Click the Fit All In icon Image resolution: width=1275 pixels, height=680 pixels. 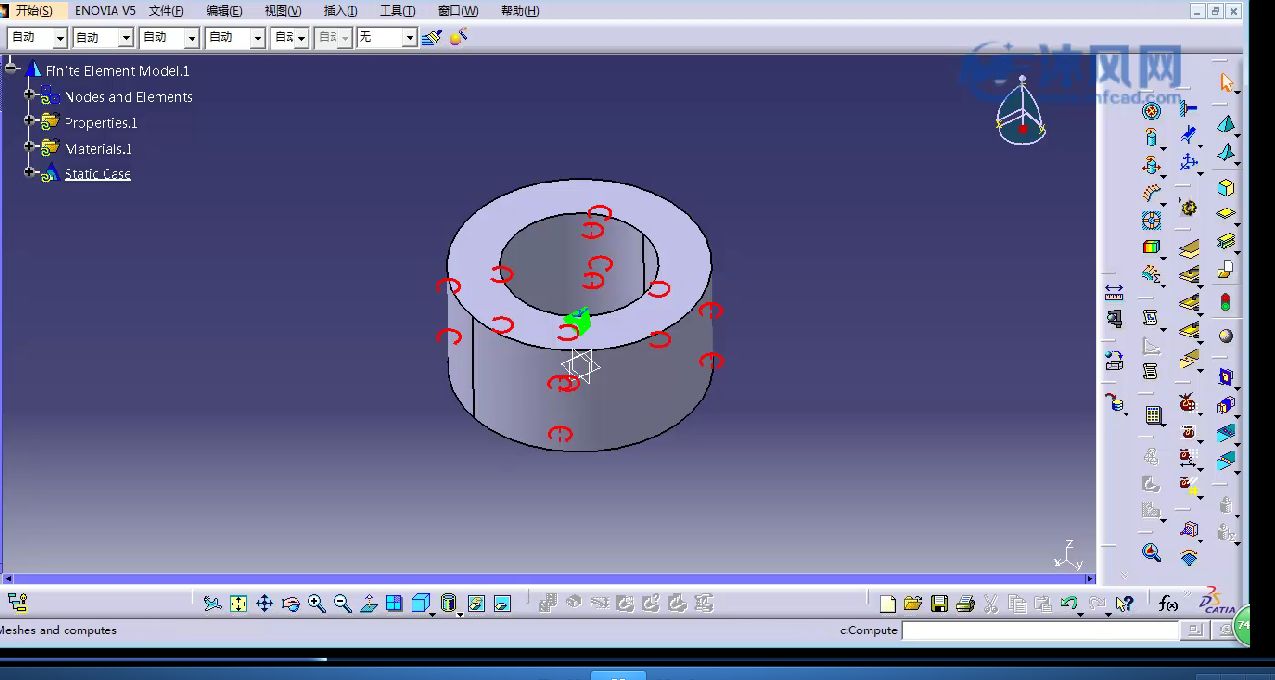[238, 603]
